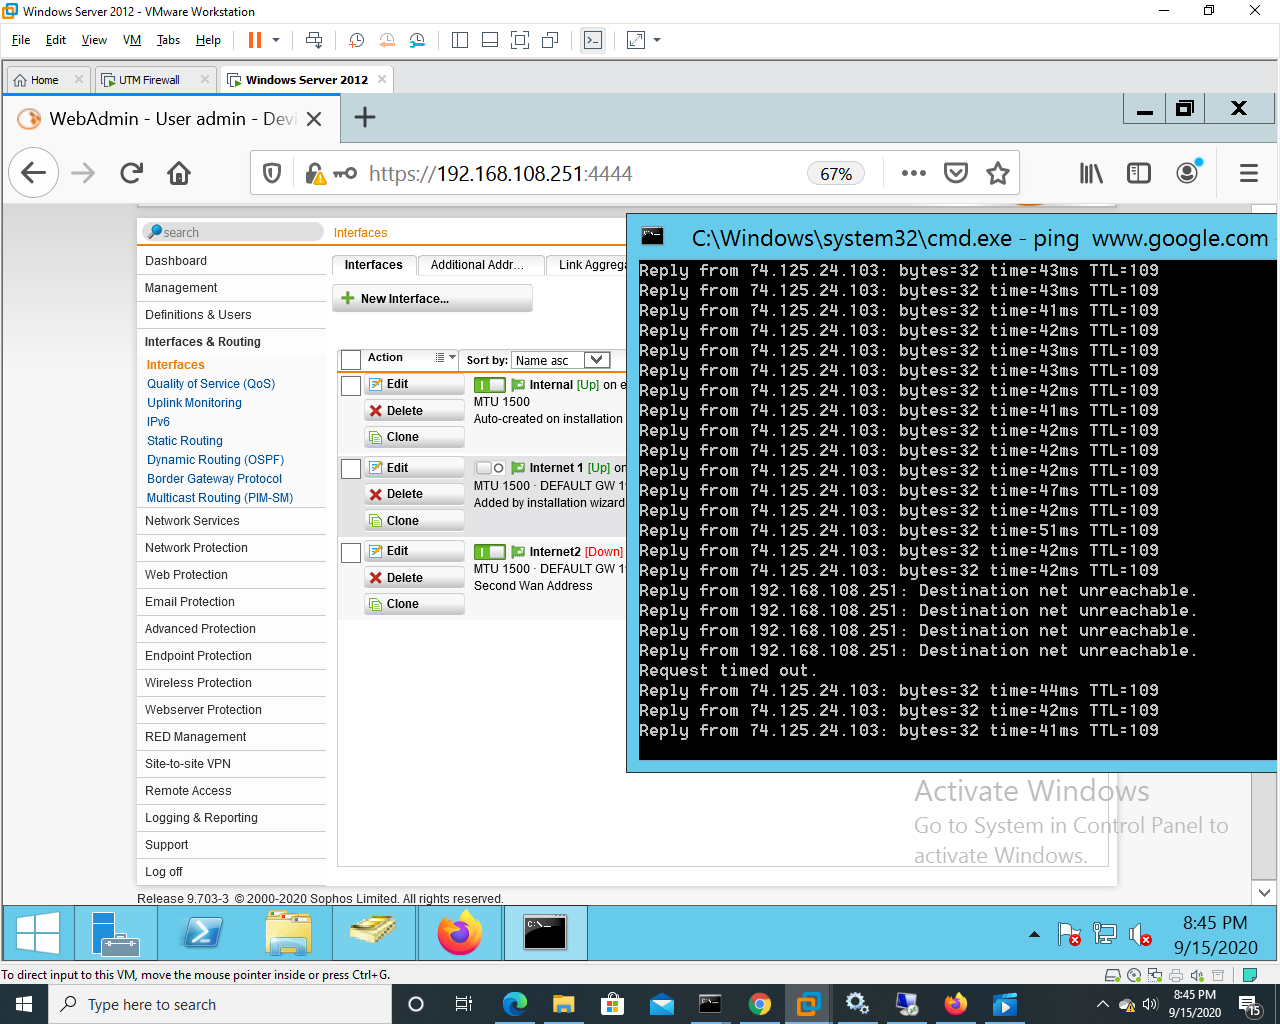
Task: Expand Site-to-site VPN menu section
Action: (x=232, y=764)
